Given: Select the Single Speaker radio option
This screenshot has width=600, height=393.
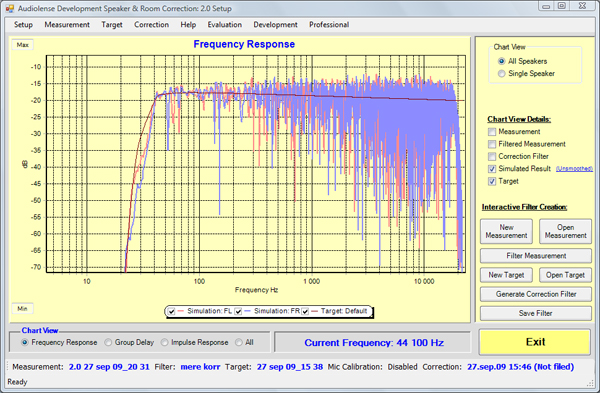Looking at the screenshot, I should pyautogui.click(x=502, y=73).
